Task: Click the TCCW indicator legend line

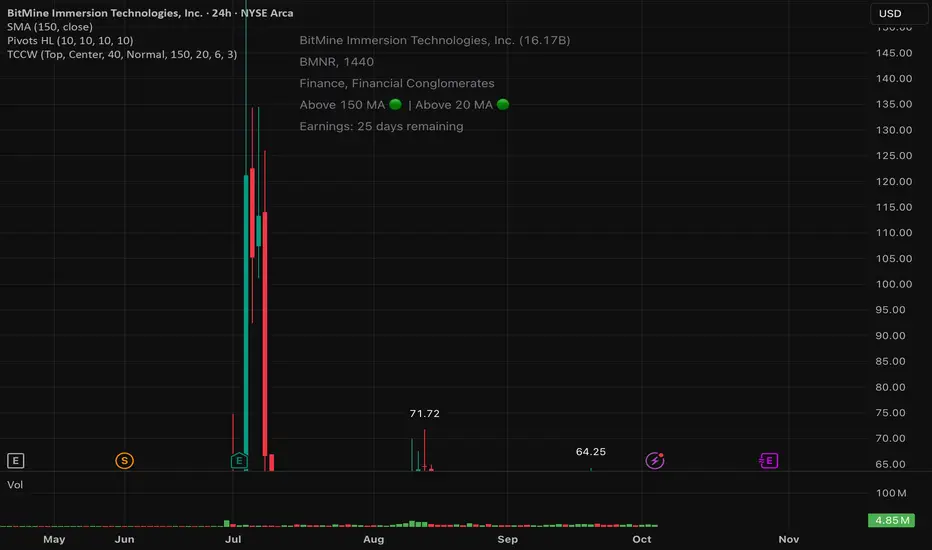Action: [x=122, y=54]
